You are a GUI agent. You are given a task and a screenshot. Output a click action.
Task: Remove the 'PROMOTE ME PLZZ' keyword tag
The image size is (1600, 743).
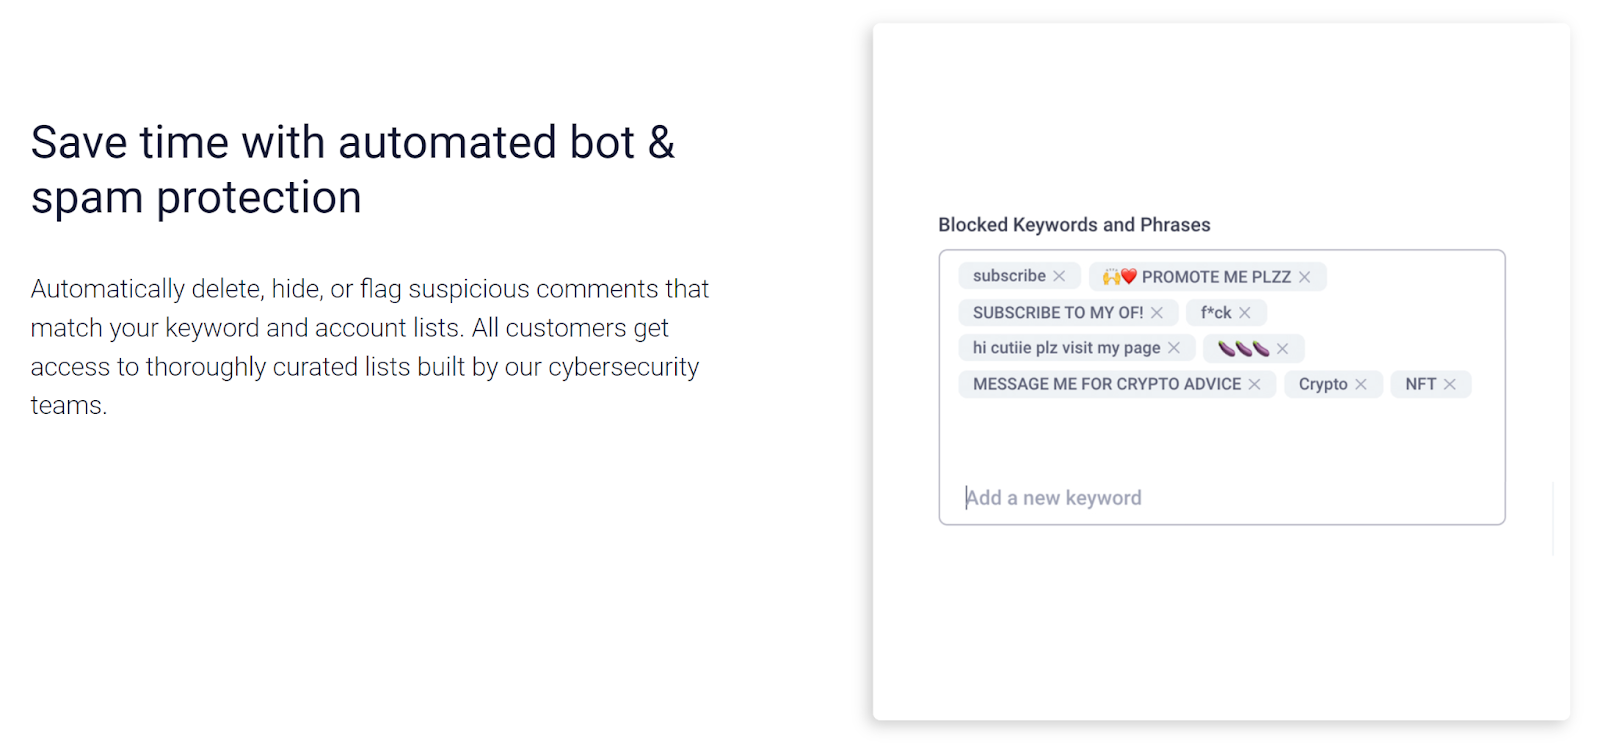click(x=1304, y=277)
